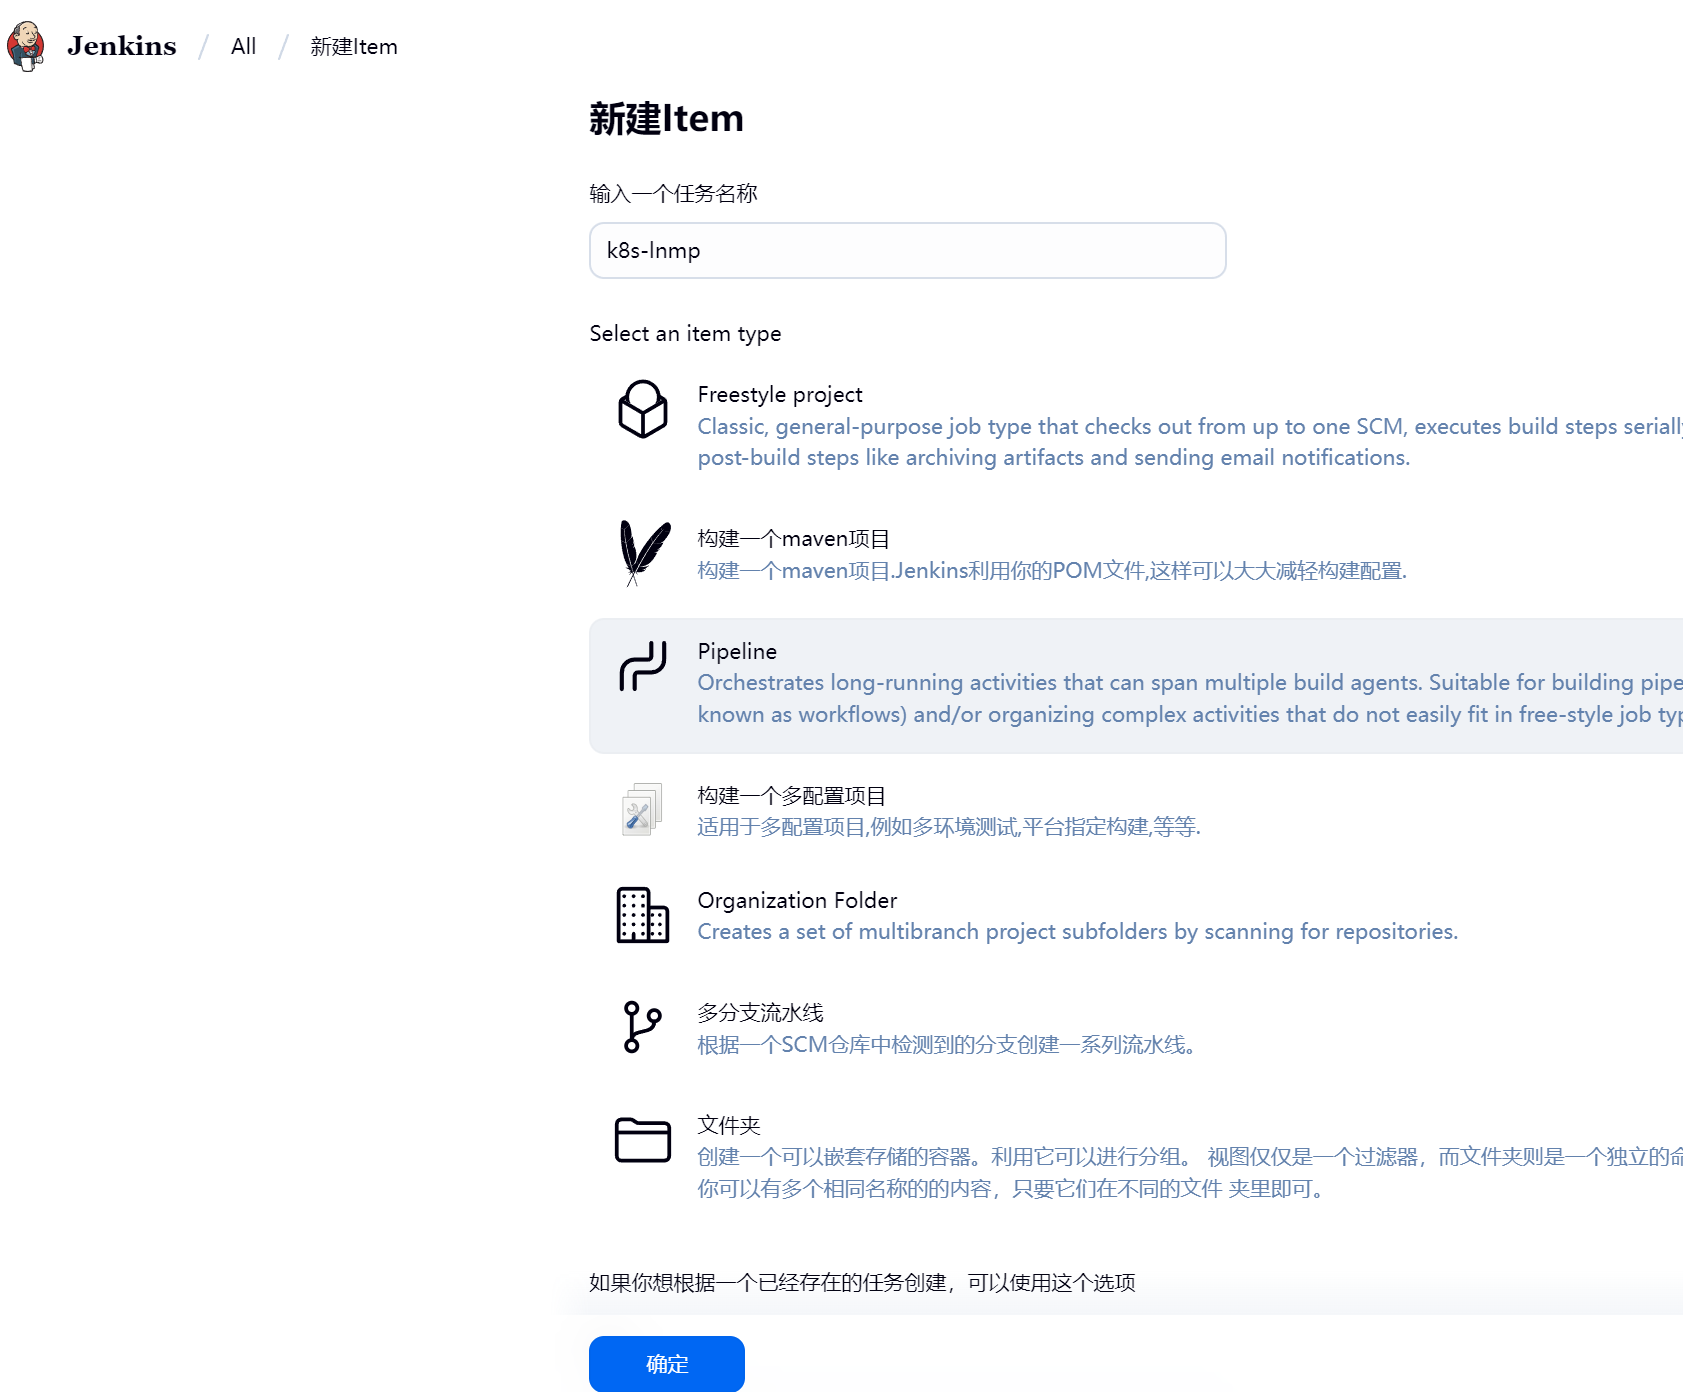
Task: Click the multibranch pipeline branch icon
Action: 643,1027
